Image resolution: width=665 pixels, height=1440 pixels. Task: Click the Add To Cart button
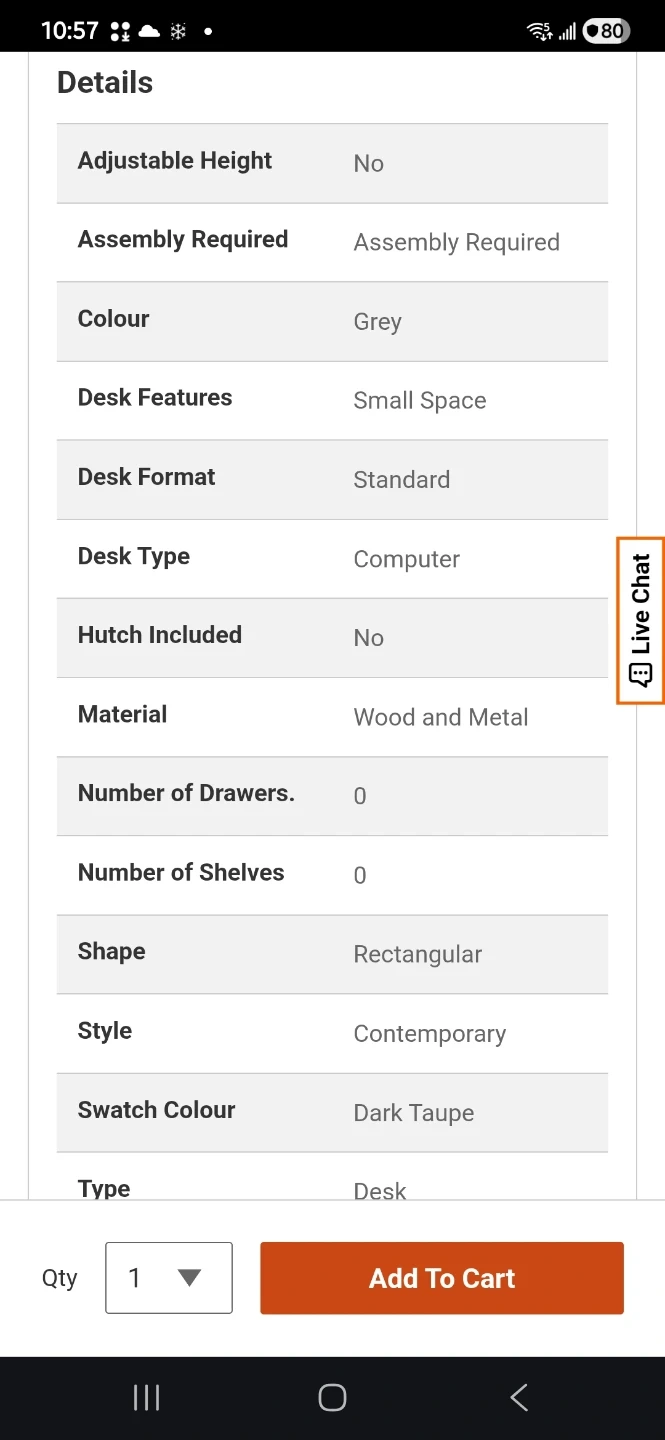pos(442,1278)
